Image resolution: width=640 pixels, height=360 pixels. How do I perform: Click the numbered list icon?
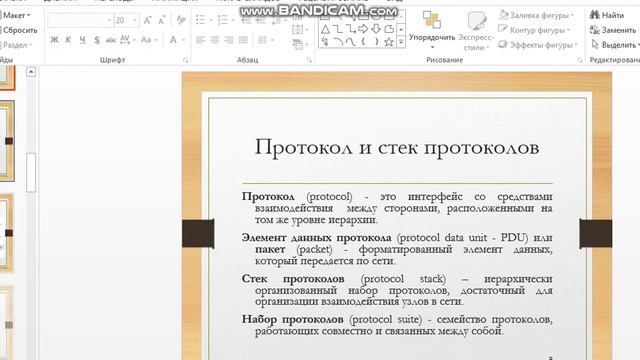[x=222, y=20]
